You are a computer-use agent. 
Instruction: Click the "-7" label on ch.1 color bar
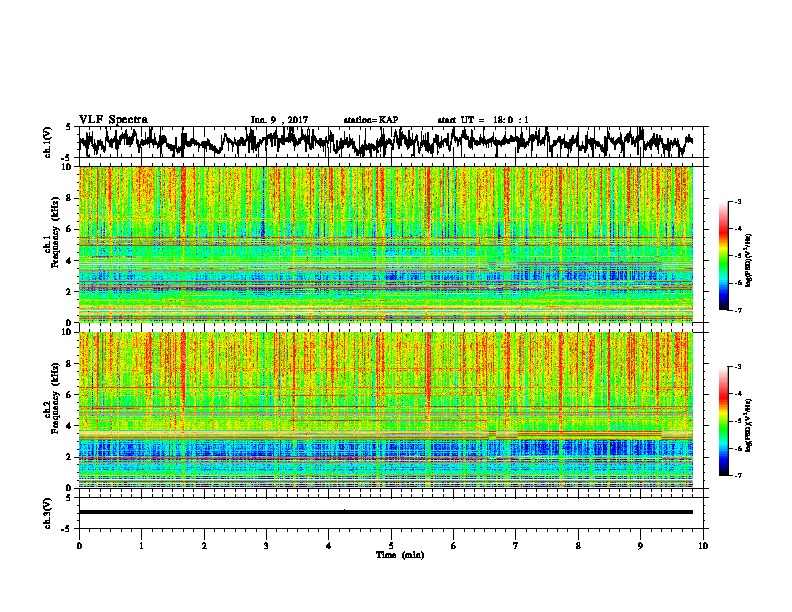738,310
